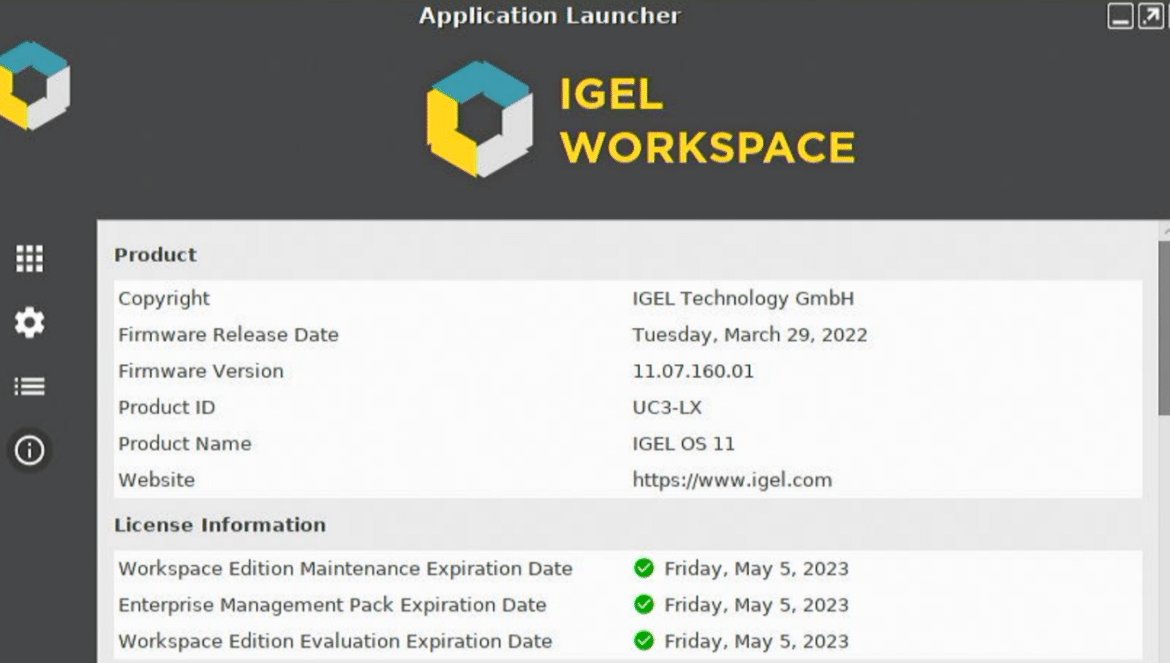Image resolution: width=1170 pixels, height=663 pixels.
Task: Minimize the Application Launcher window
Action: [1120, 16]
